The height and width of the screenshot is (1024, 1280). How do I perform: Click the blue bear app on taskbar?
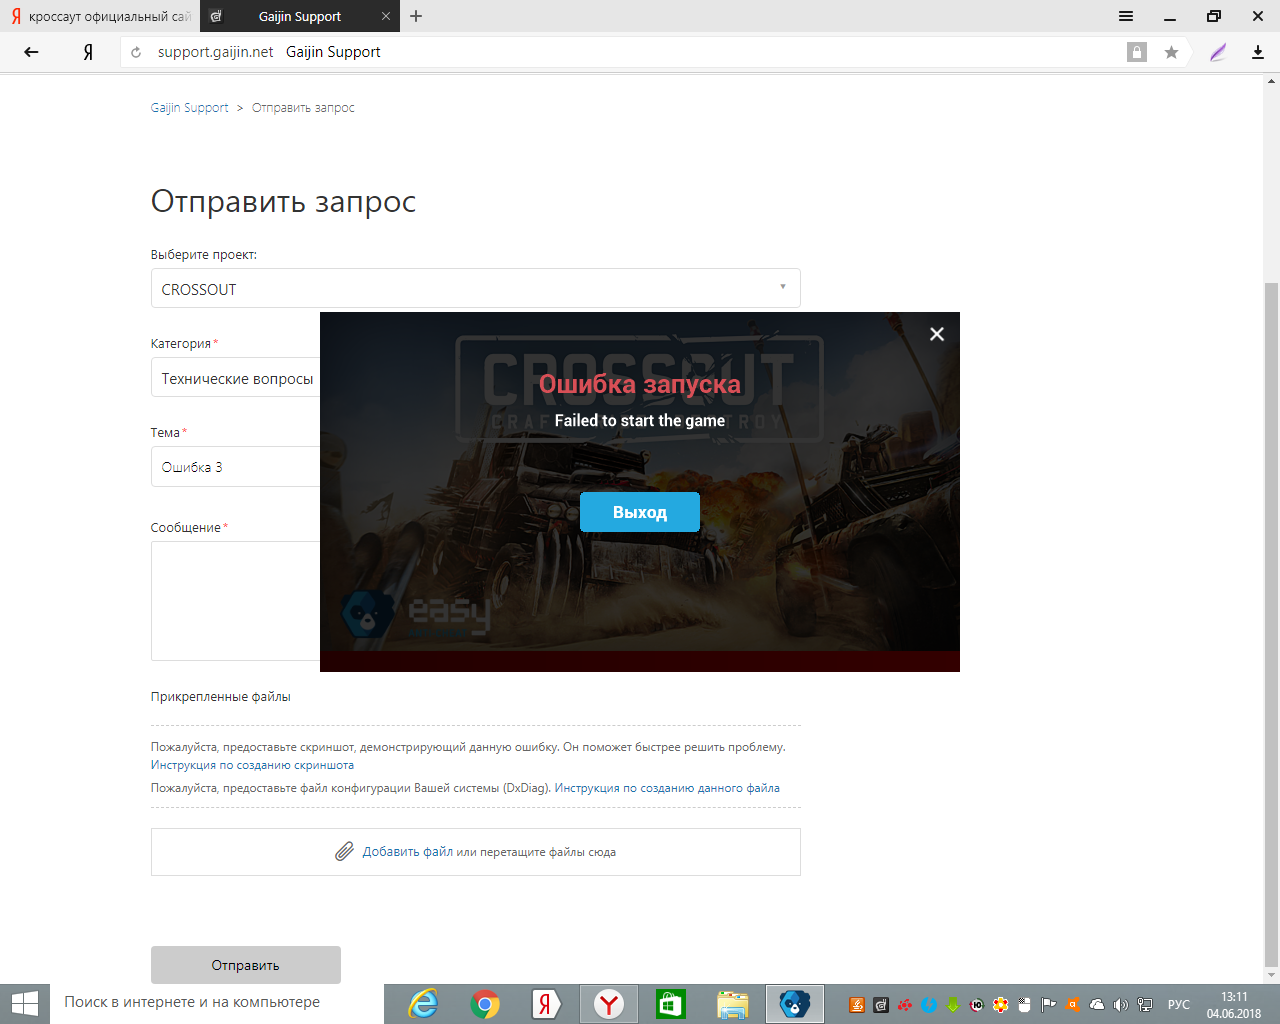coord(795,1004)
